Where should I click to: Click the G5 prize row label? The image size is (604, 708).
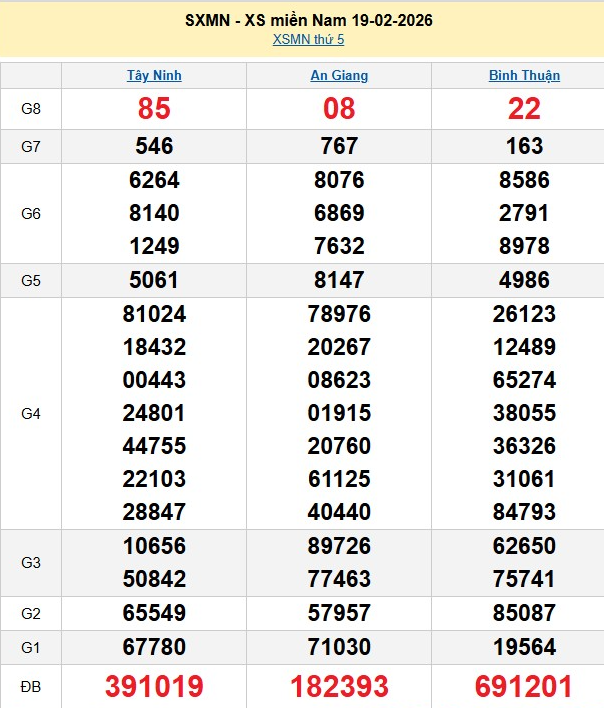[x=31, y=280]
